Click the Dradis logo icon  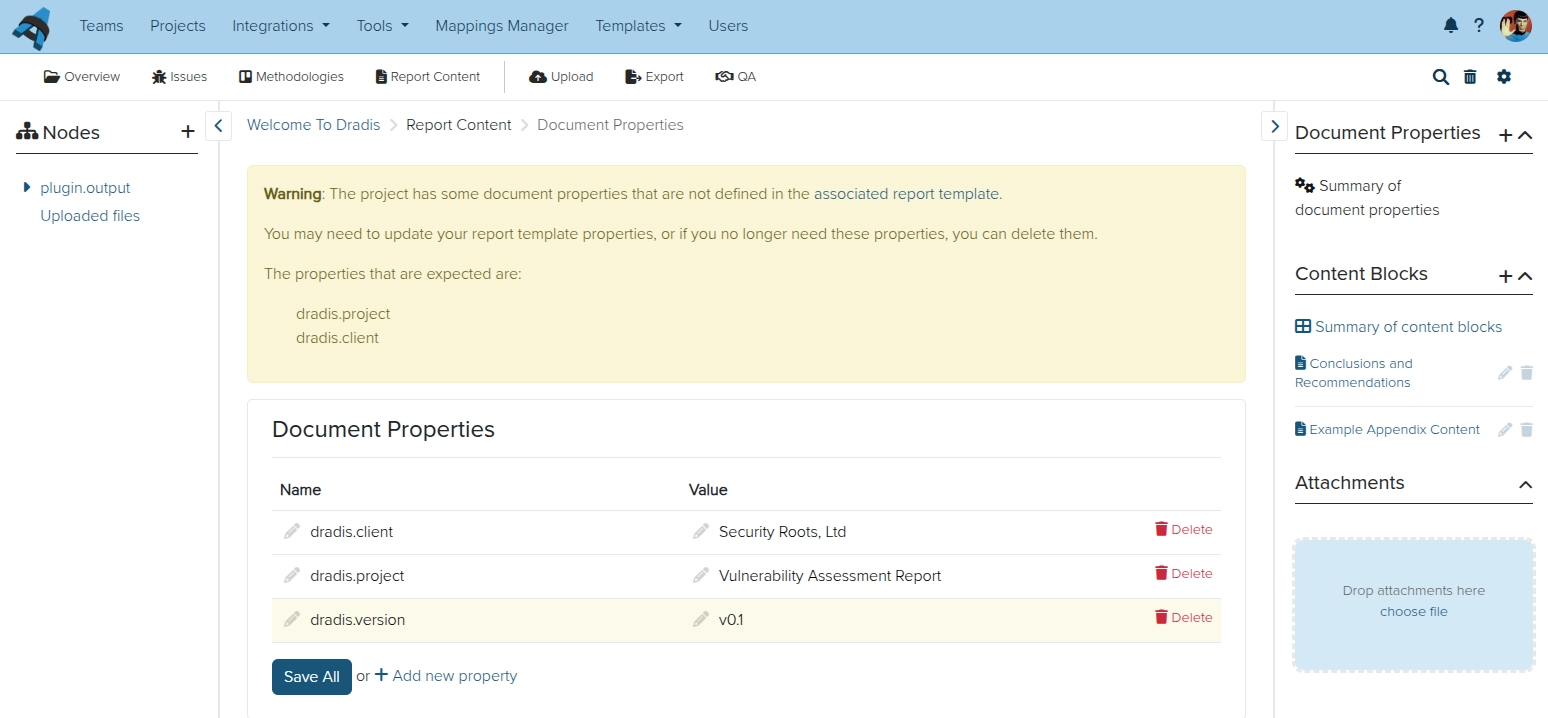(x=31, y=27)
